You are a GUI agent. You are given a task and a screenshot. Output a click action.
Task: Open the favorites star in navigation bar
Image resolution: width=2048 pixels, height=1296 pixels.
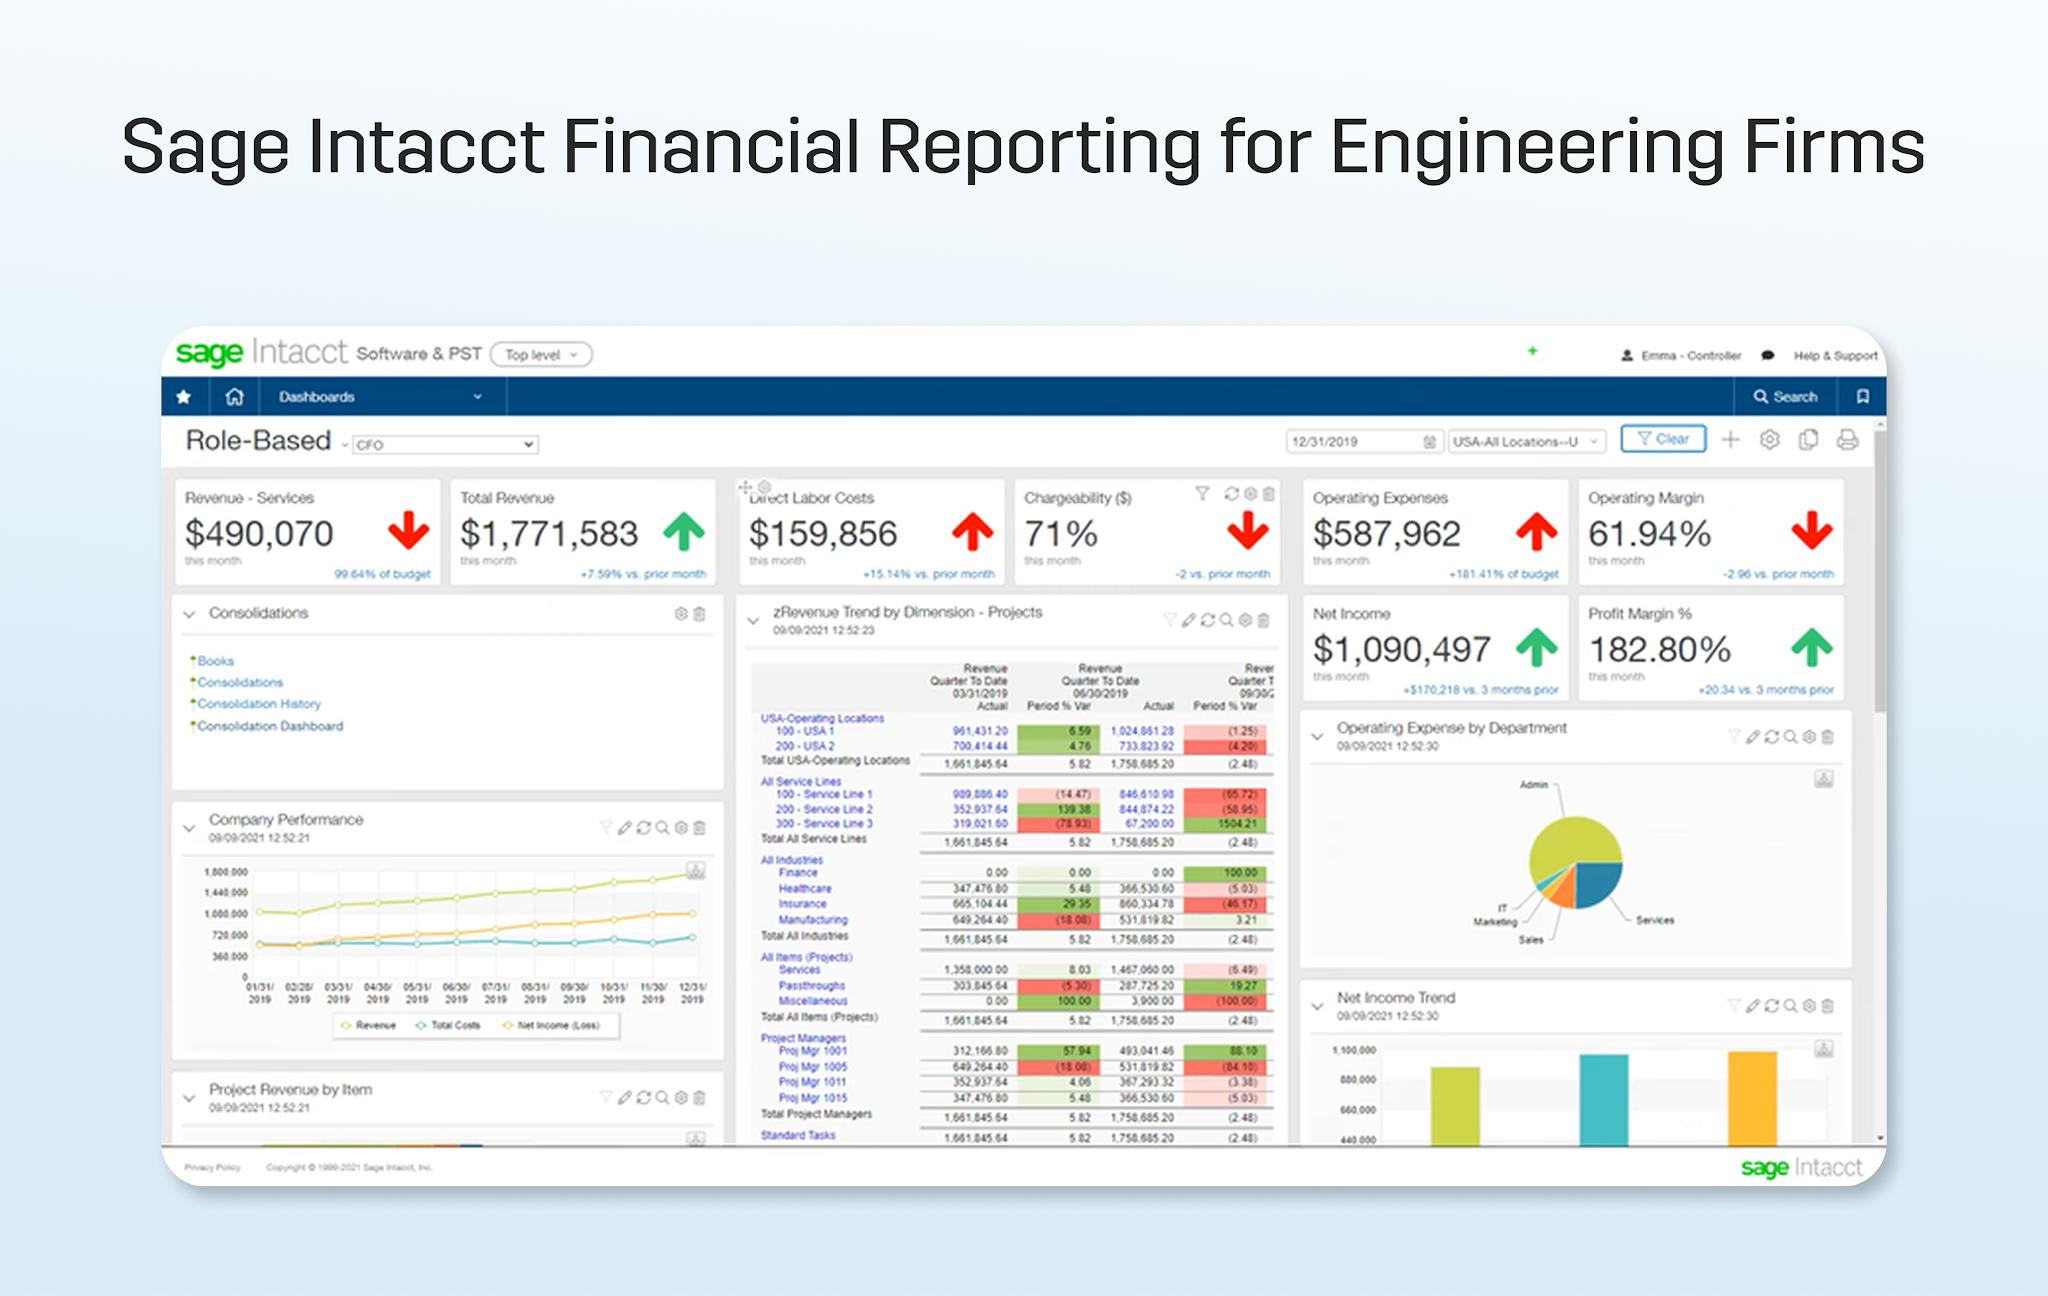click(x=184, y=397)
